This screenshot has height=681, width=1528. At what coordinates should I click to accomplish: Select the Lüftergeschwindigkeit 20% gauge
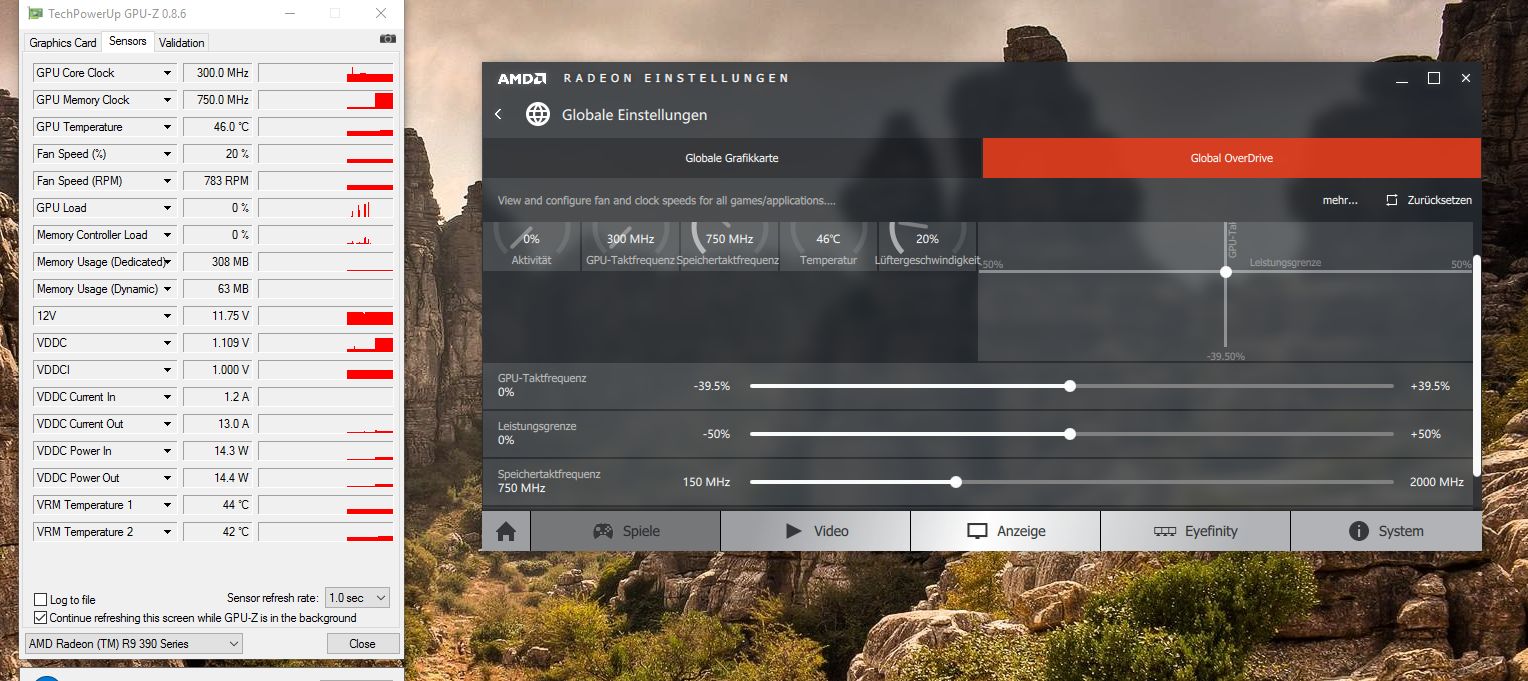pos(927,246)
